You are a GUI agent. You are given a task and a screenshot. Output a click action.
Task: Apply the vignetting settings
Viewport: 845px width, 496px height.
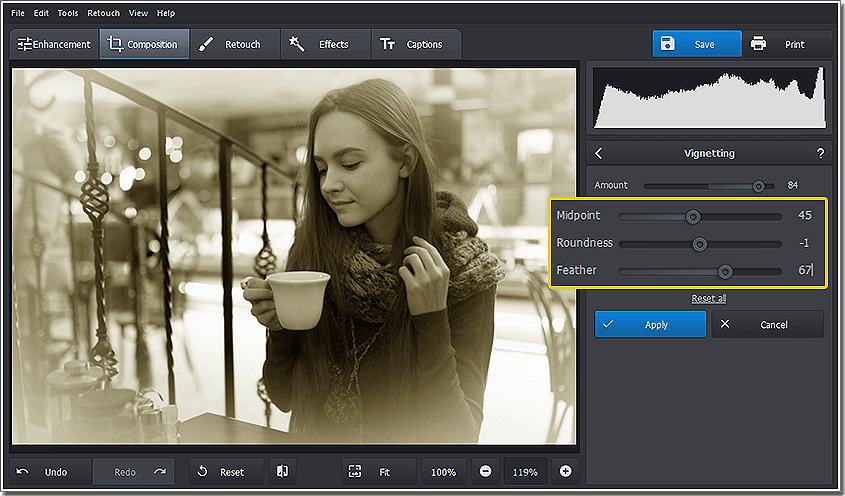point(650,324)
